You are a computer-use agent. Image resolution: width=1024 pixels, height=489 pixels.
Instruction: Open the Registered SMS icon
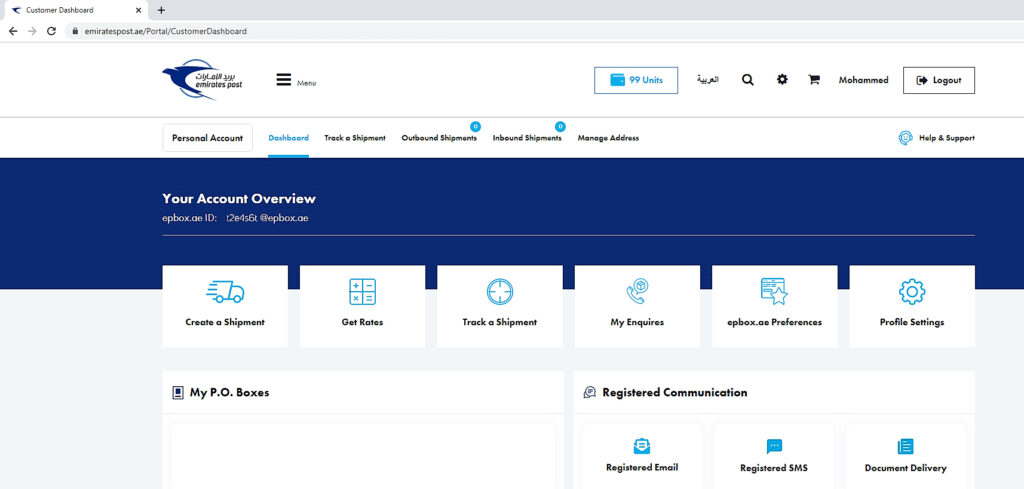(x=774, y=446)
